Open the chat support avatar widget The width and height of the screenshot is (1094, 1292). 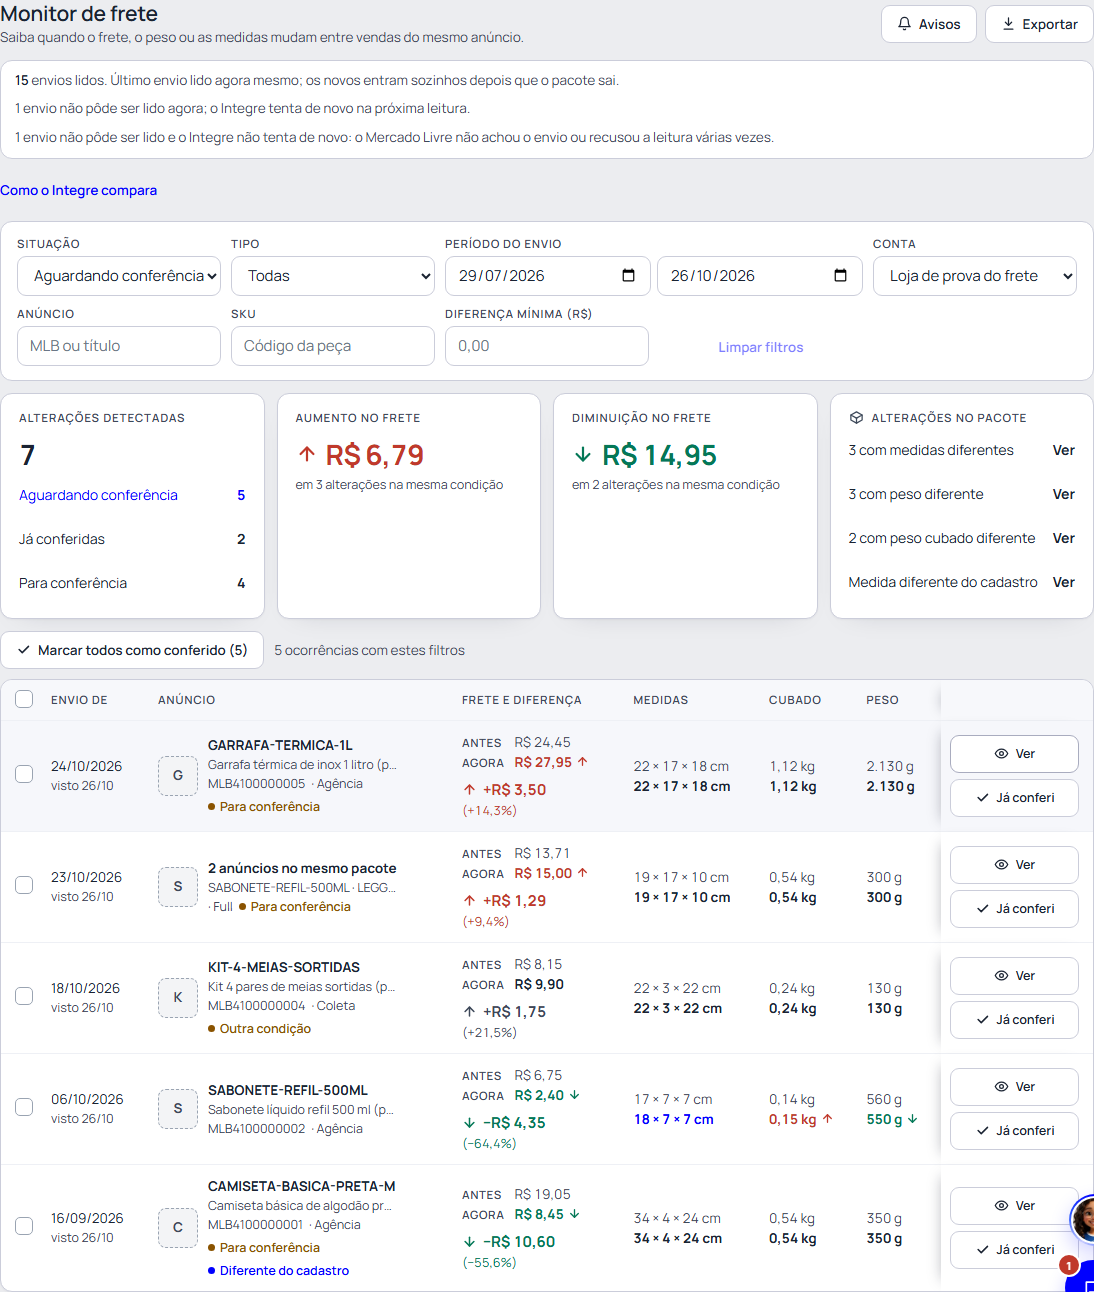[1083, 1220]
